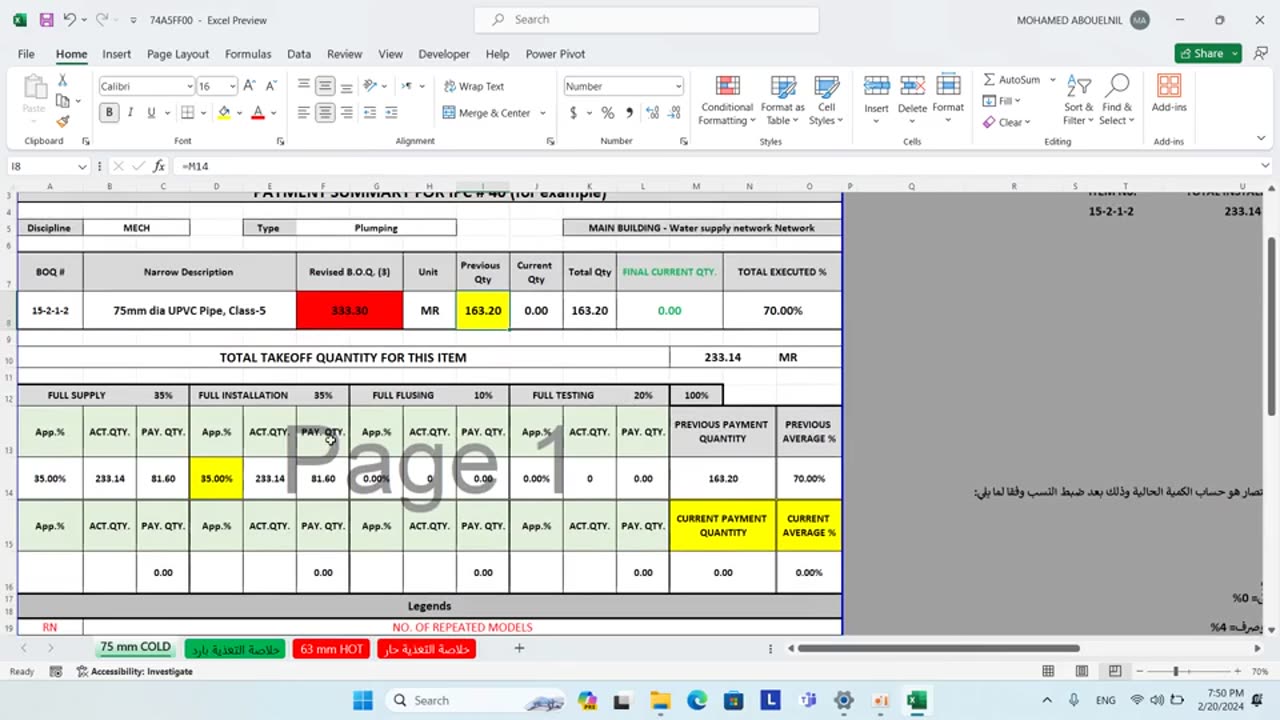This screenshot has width=1280, height=720.
Task: Click the Insert Function fx icon
Action: pos(158,166)
